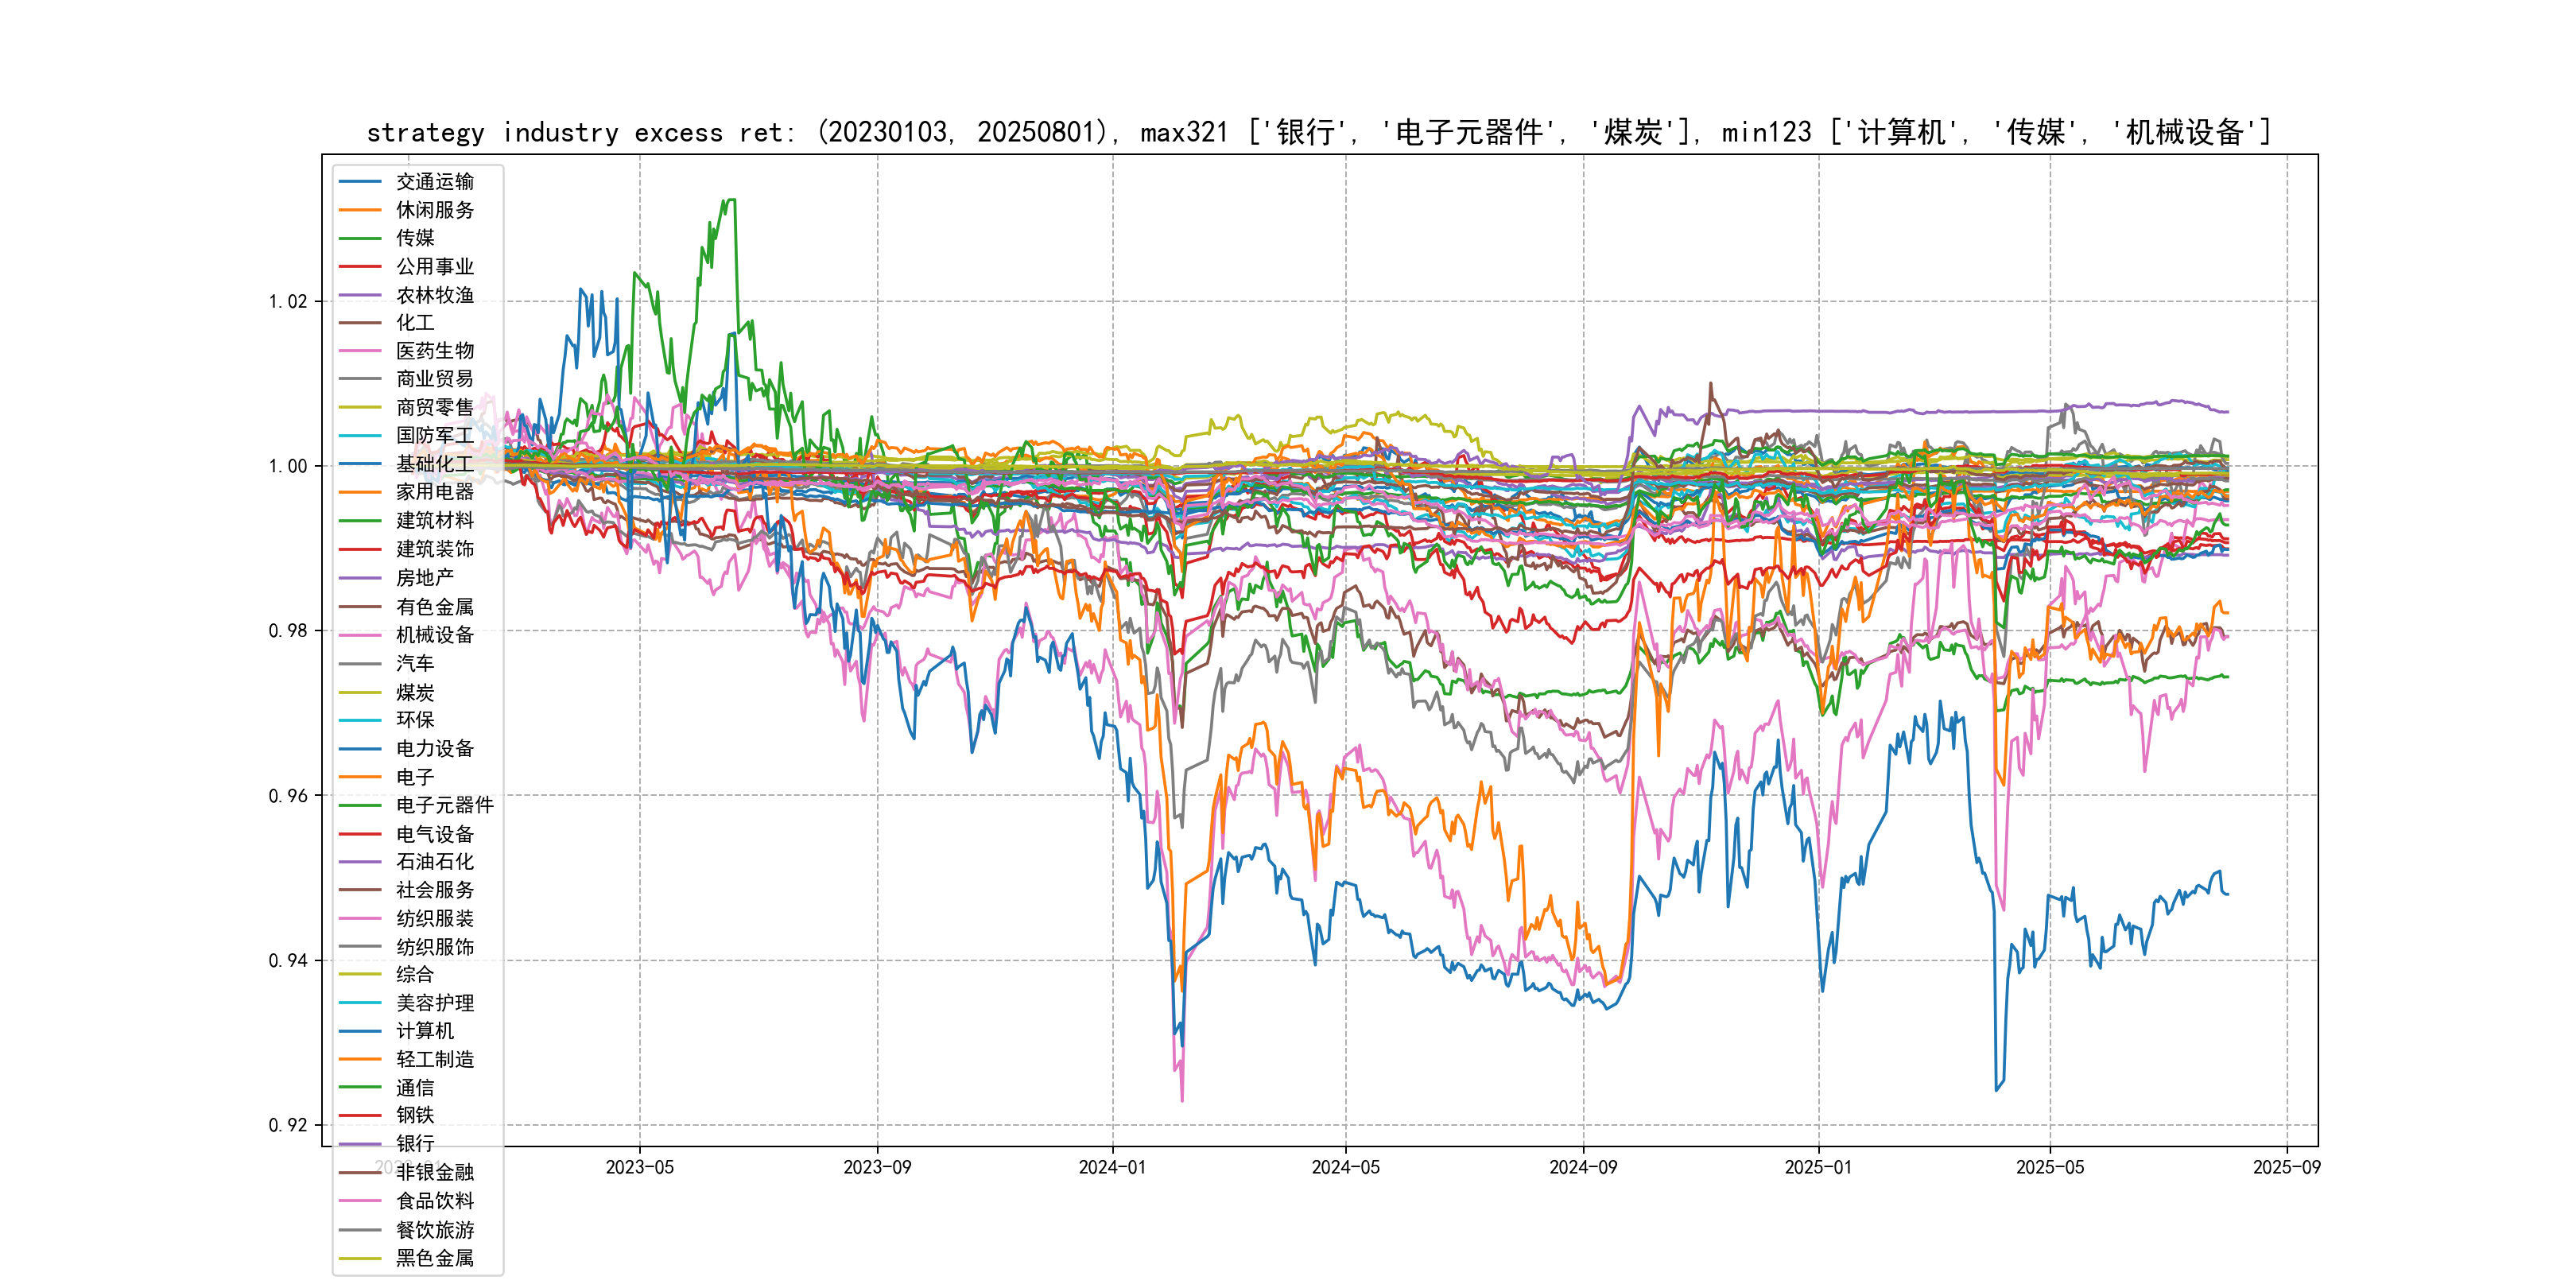Click the 计算机 legend label

pos(424,1031)
